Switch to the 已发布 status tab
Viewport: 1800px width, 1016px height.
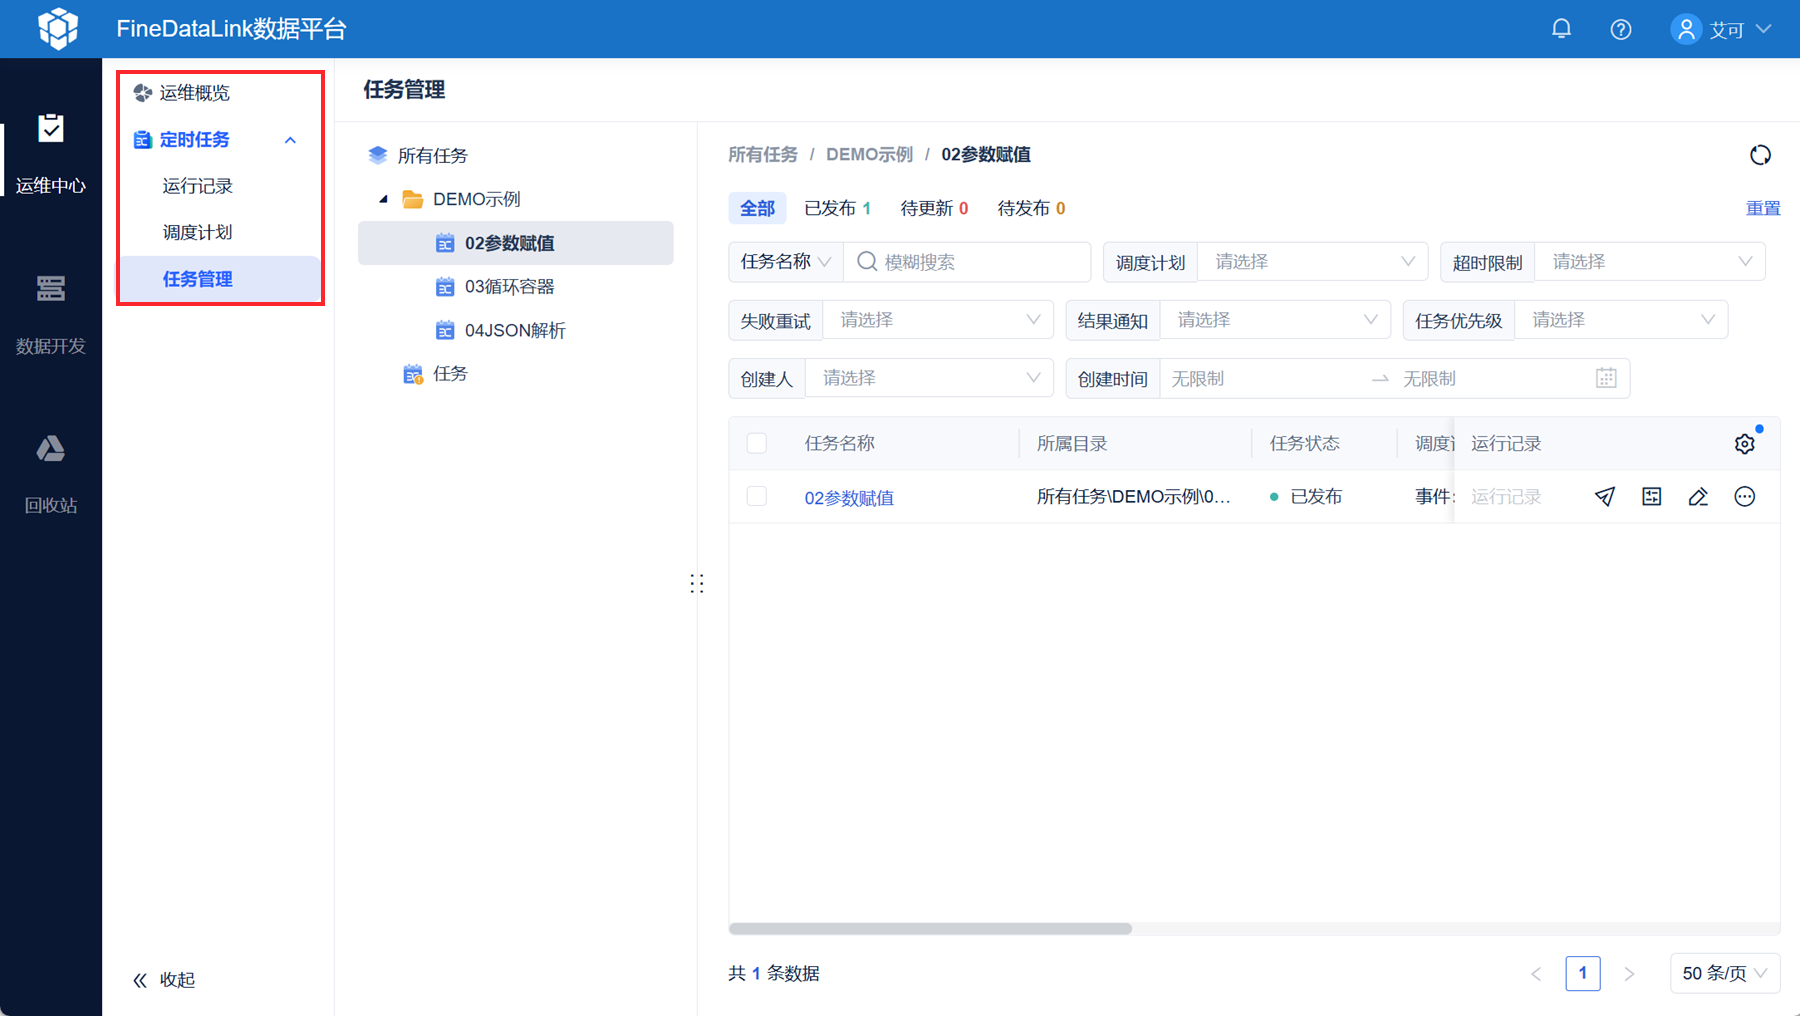838,208
